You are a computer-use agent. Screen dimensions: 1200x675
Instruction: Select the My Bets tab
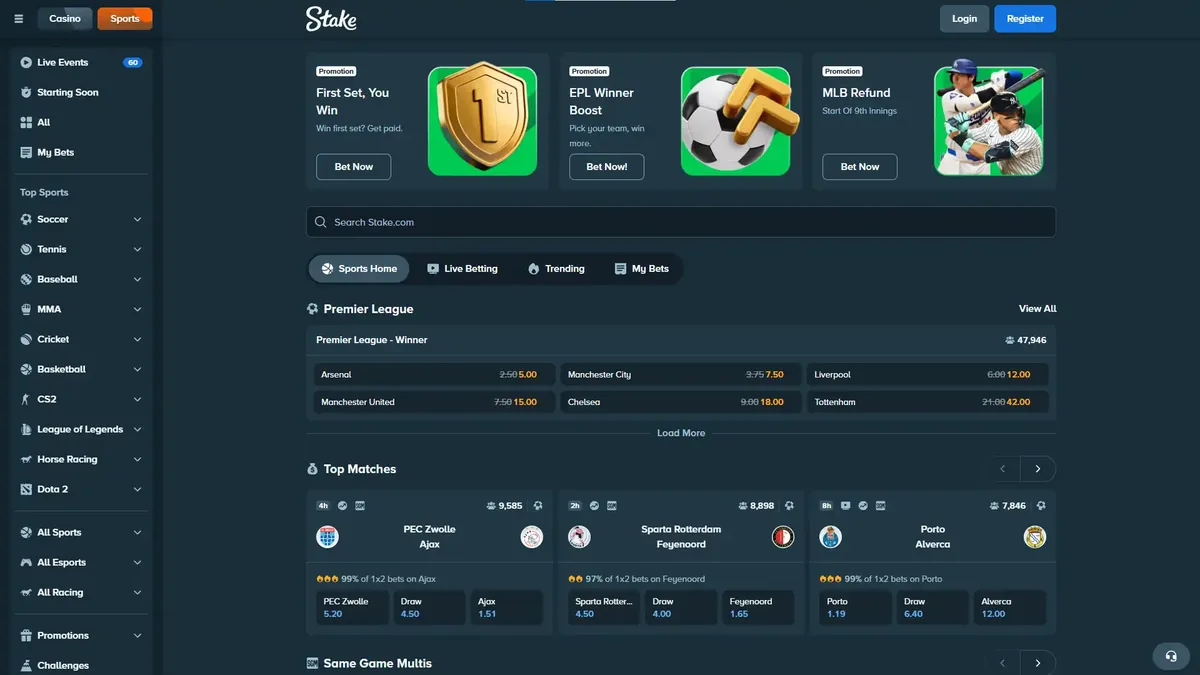tap(641, 269)
